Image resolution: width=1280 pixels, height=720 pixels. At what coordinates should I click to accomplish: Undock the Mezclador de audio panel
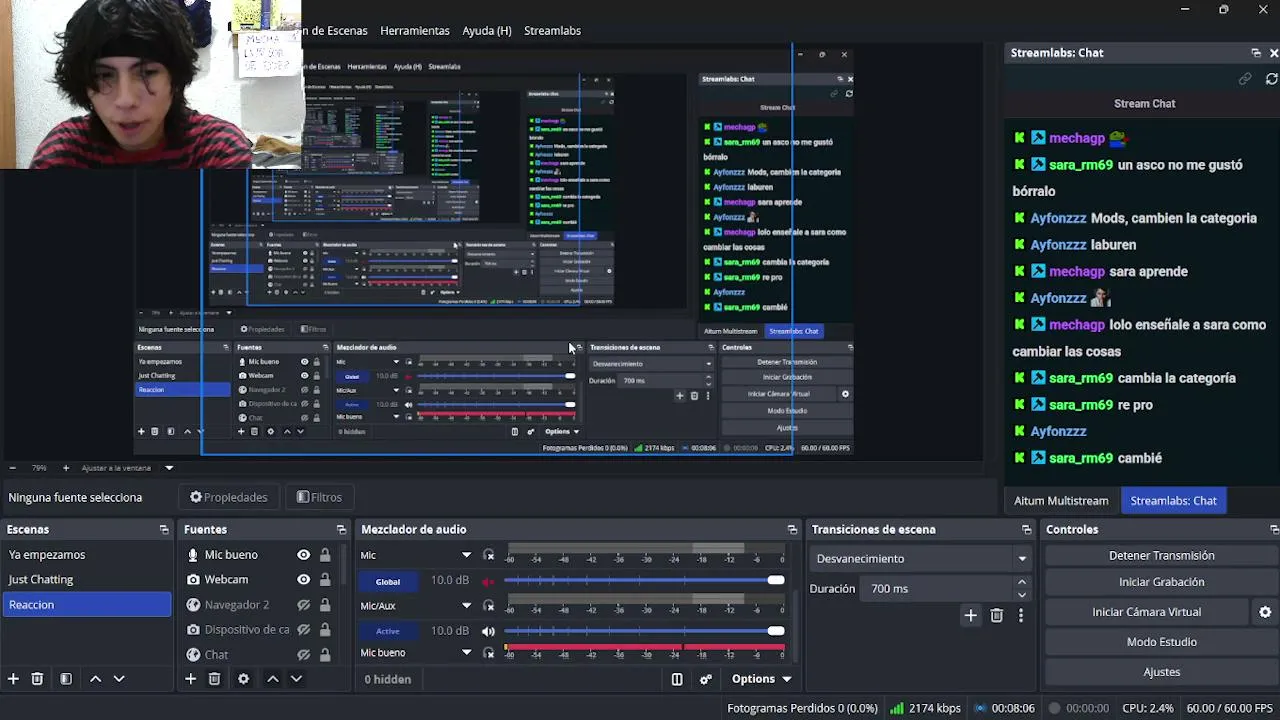point(792,530)
